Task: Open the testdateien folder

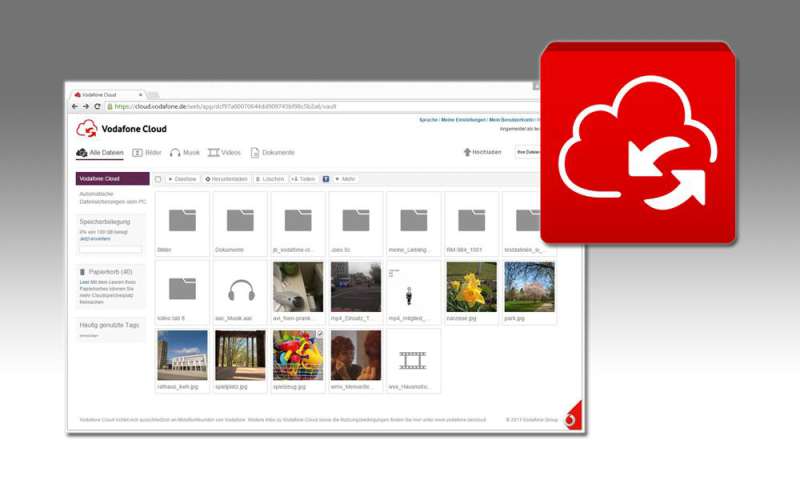Action: pyautogui.click(x=521, y=223)
